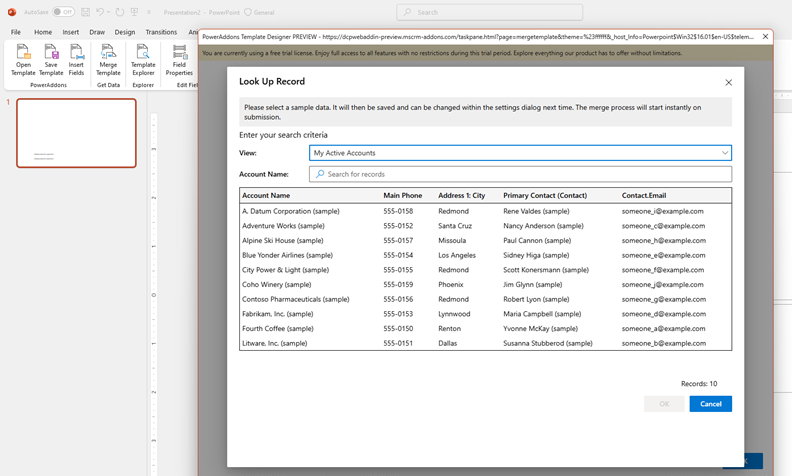
Task: Select Fabrikam, Inc. (sample) record
Action: pyautogui.click(x=485, y=314)
